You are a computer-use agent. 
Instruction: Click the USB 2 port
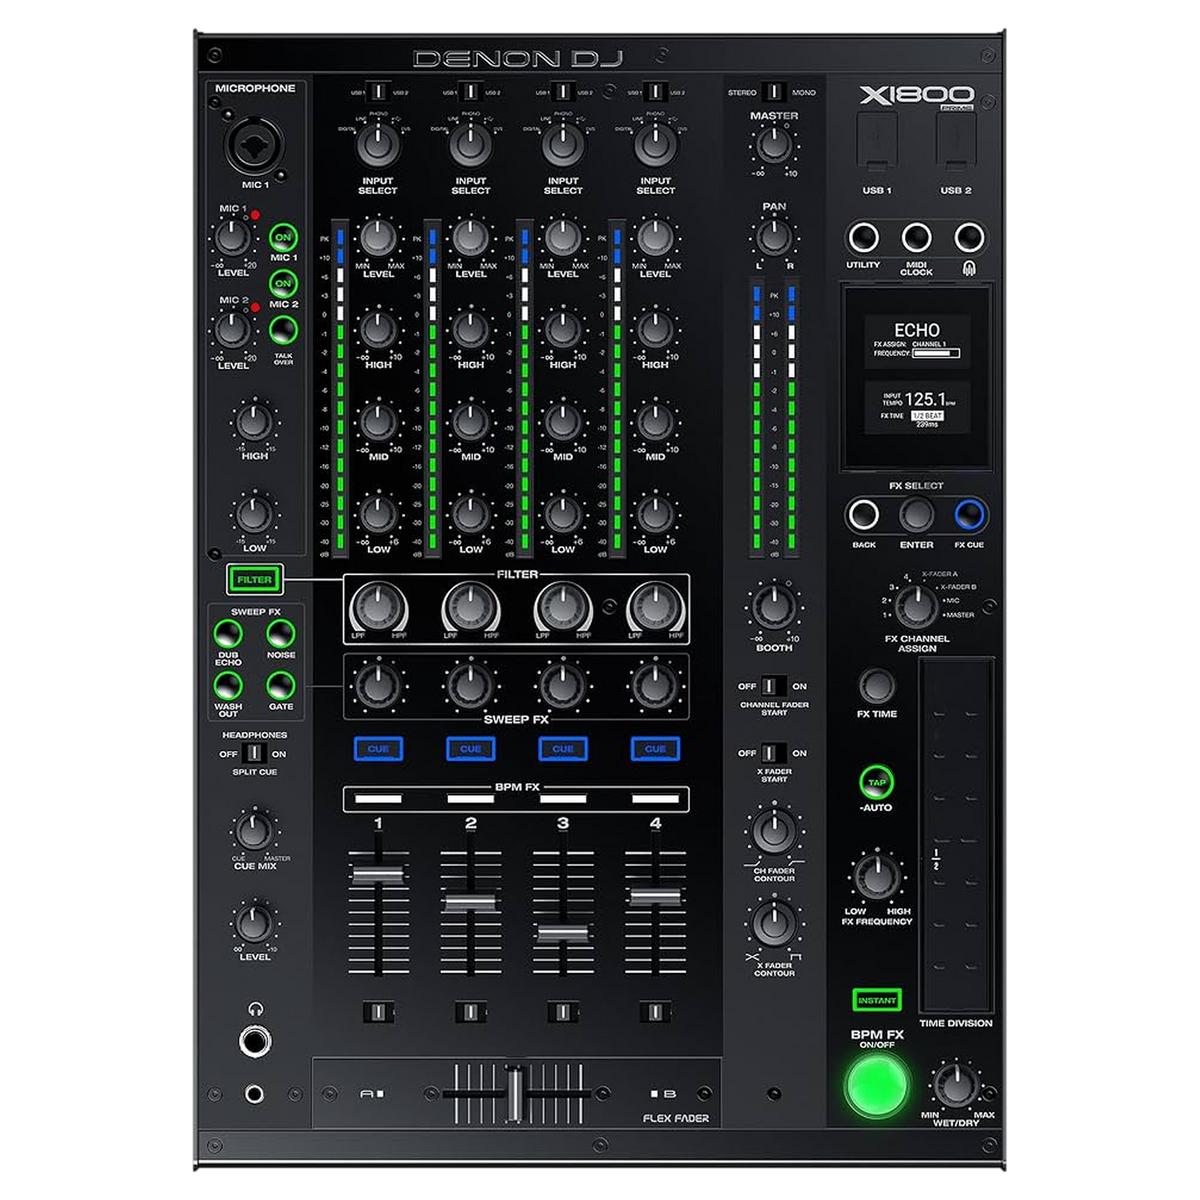point(956,141)
